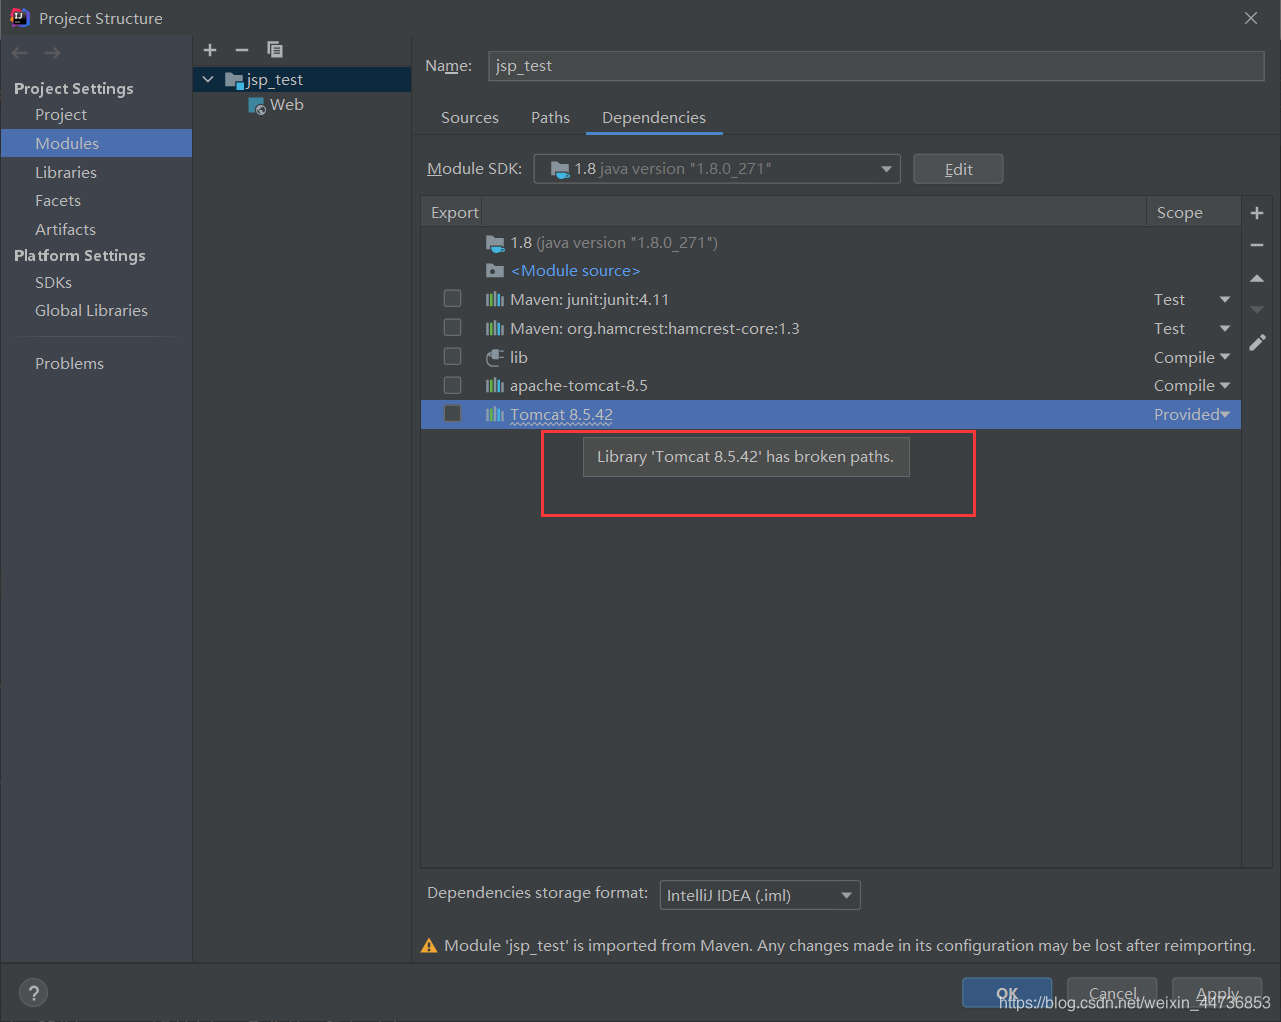Toggle export checkbox for Tomcat 8.5.42
1281x1022 pixels.
pos(452,414)
